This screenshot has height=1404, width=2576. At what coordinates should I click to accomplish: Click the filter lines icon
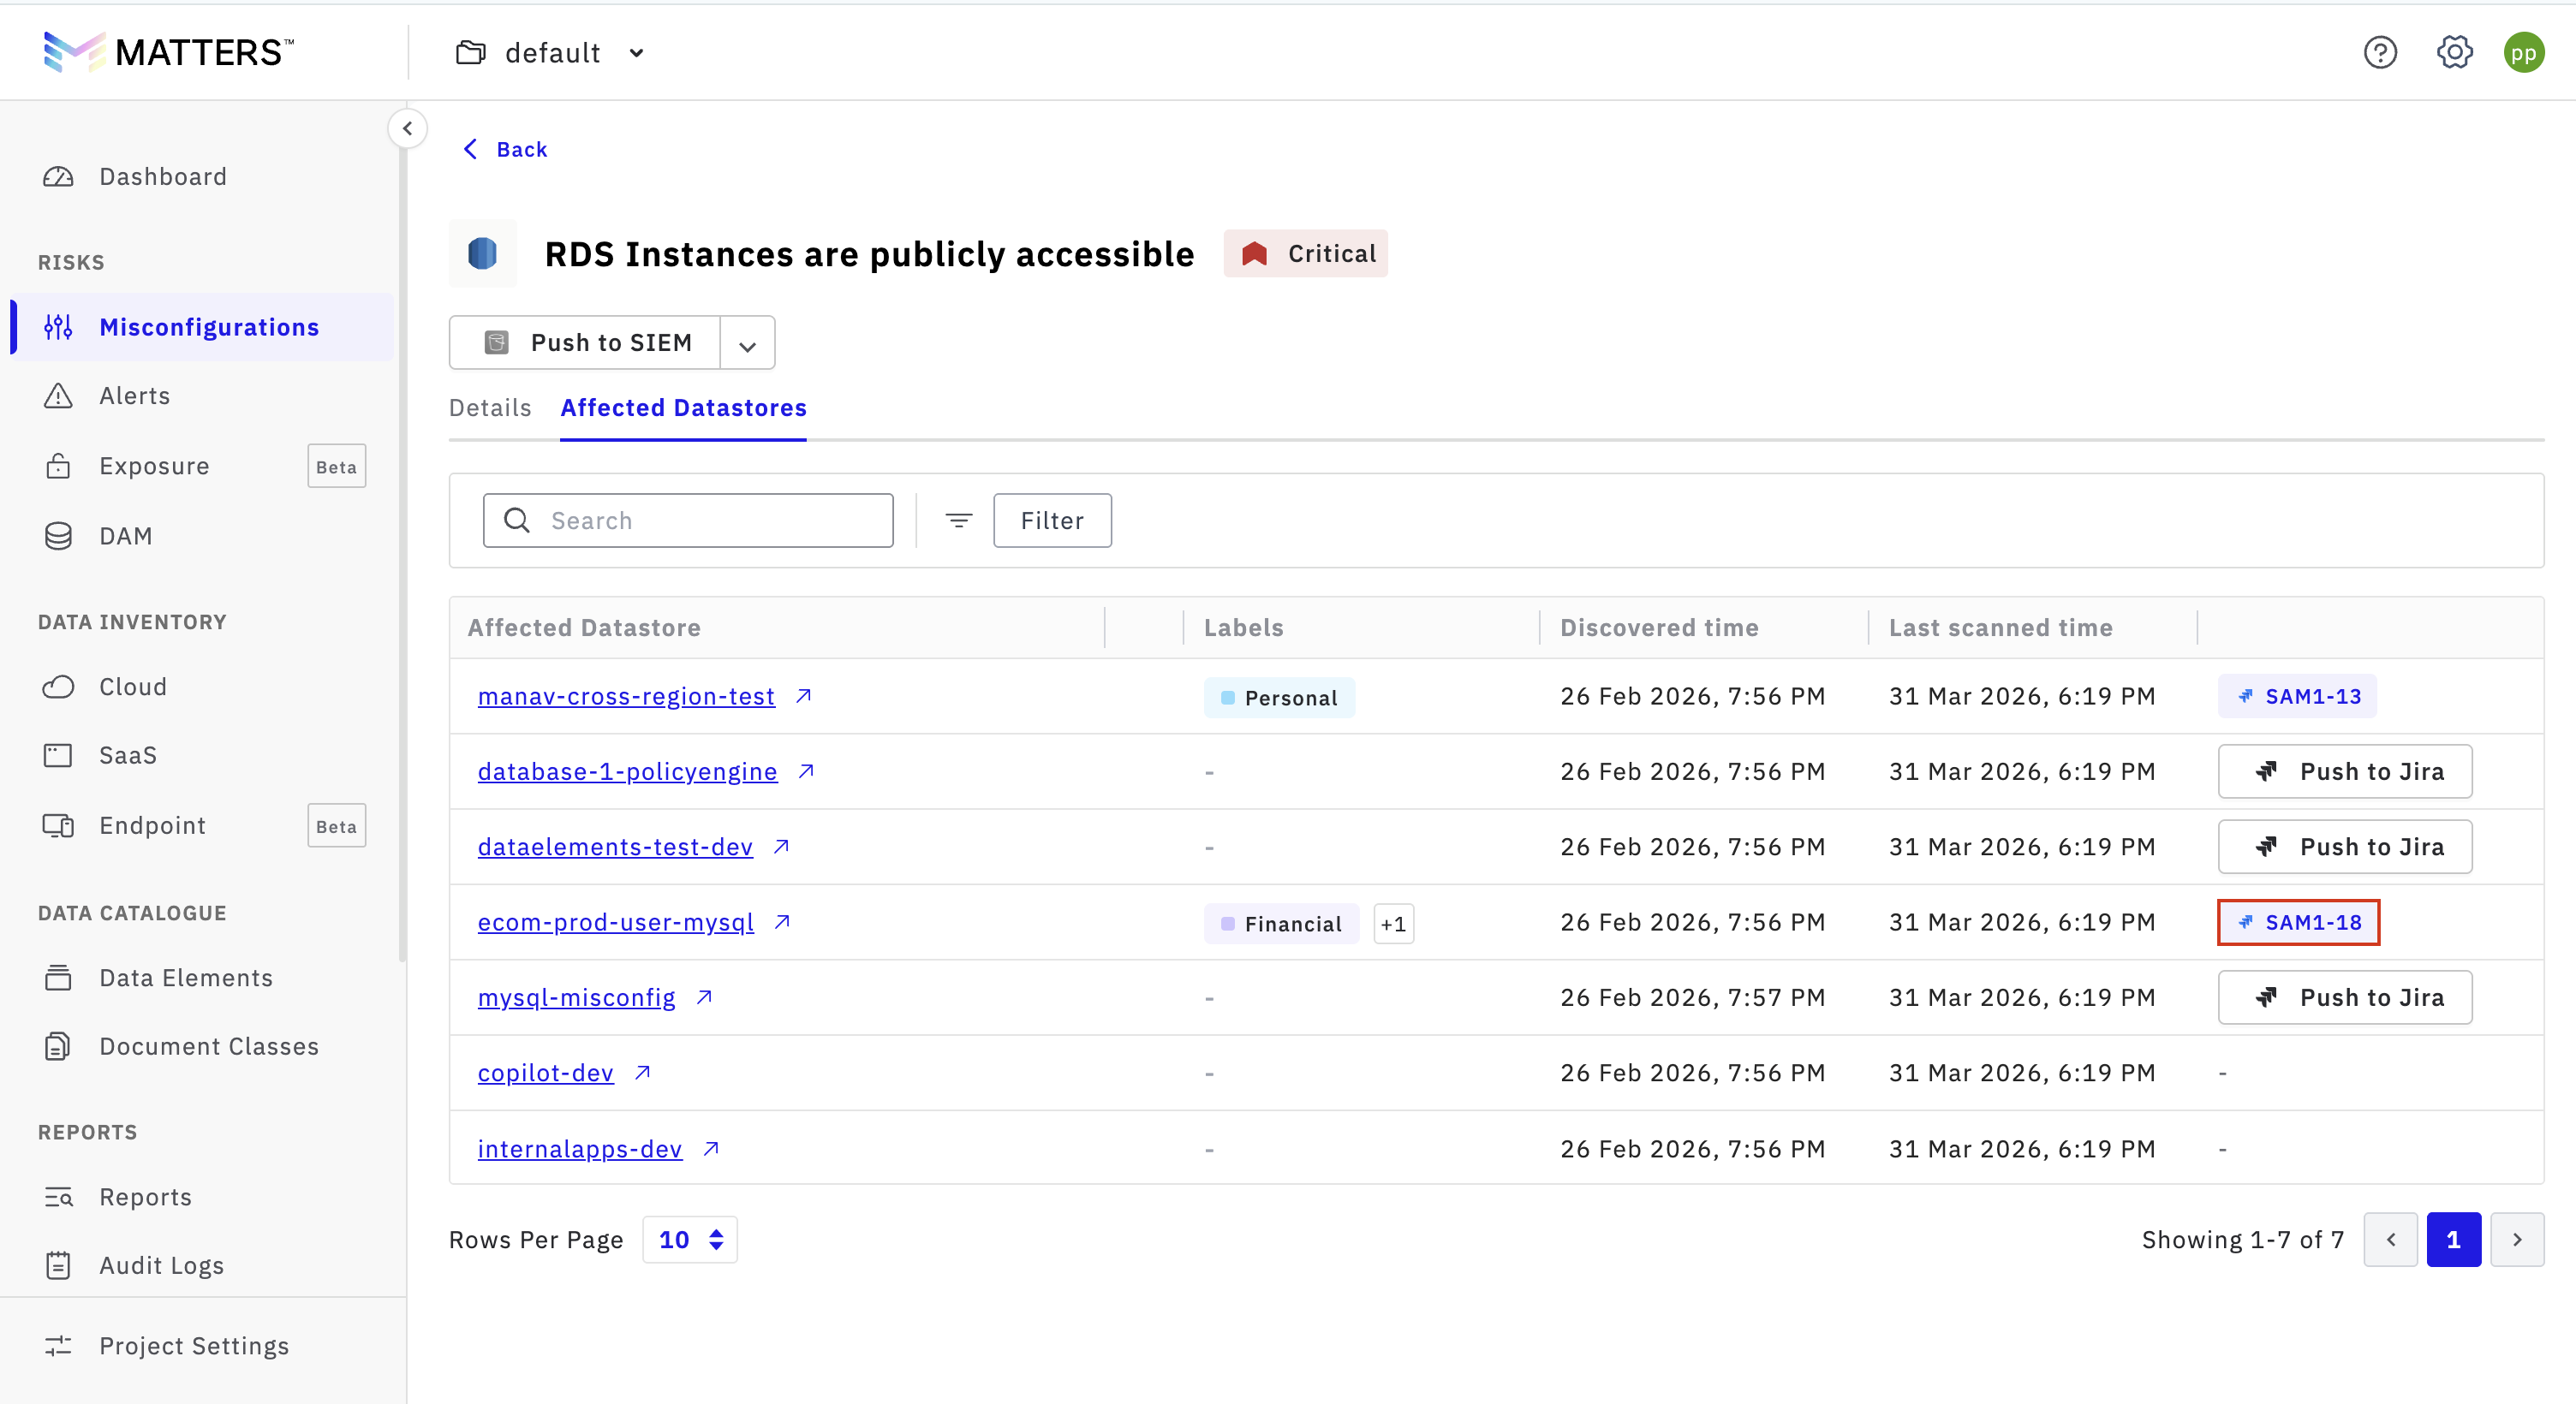point(958,520)
